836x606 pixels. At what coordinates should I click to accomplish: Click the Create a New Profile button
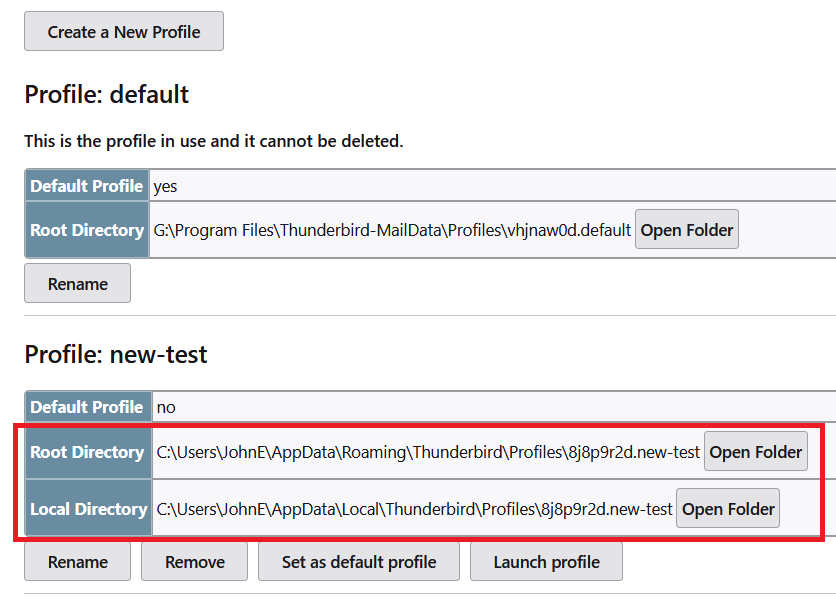click(x=124, y=31)
